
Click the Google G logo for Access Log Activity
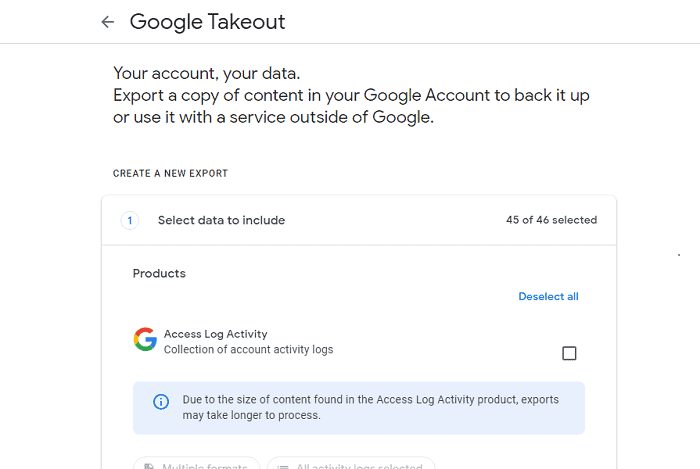coord(145,340)
